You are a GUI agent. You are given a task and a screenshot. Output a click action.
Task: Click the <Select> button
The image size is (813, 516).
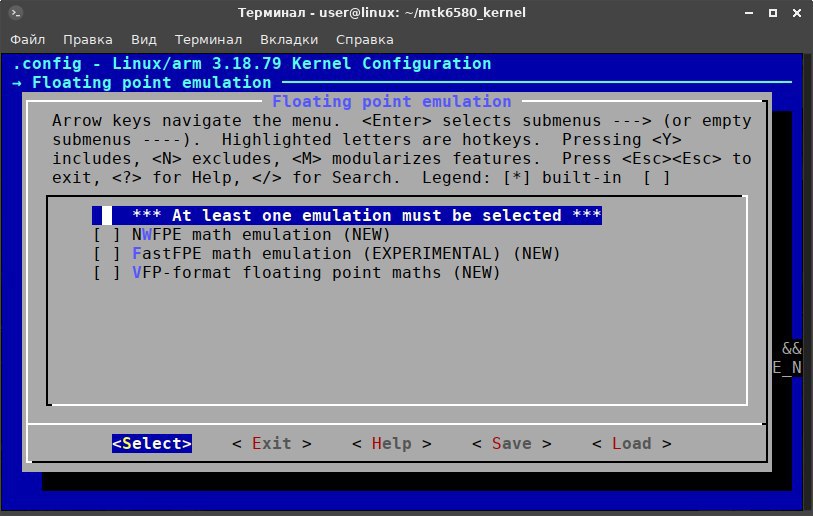point(152,443)
